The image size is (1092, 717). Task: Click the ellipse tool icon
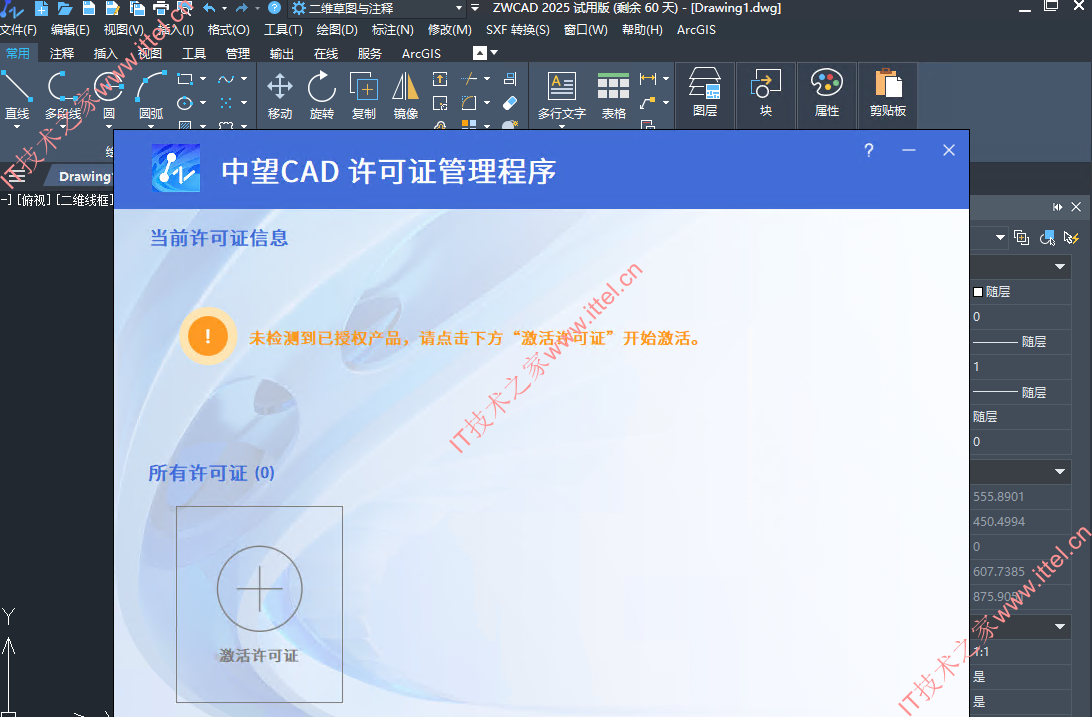point(185,103)
